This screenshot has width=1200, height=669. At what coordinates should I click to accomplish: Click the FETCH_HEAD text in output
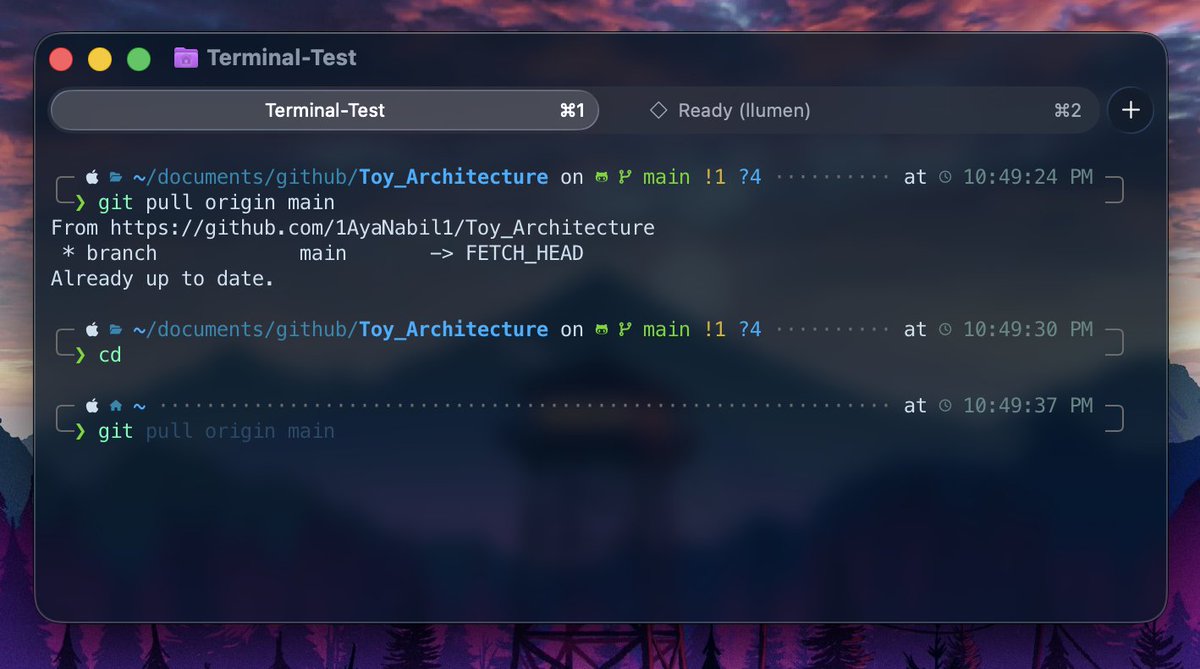[x=525, y=253]
